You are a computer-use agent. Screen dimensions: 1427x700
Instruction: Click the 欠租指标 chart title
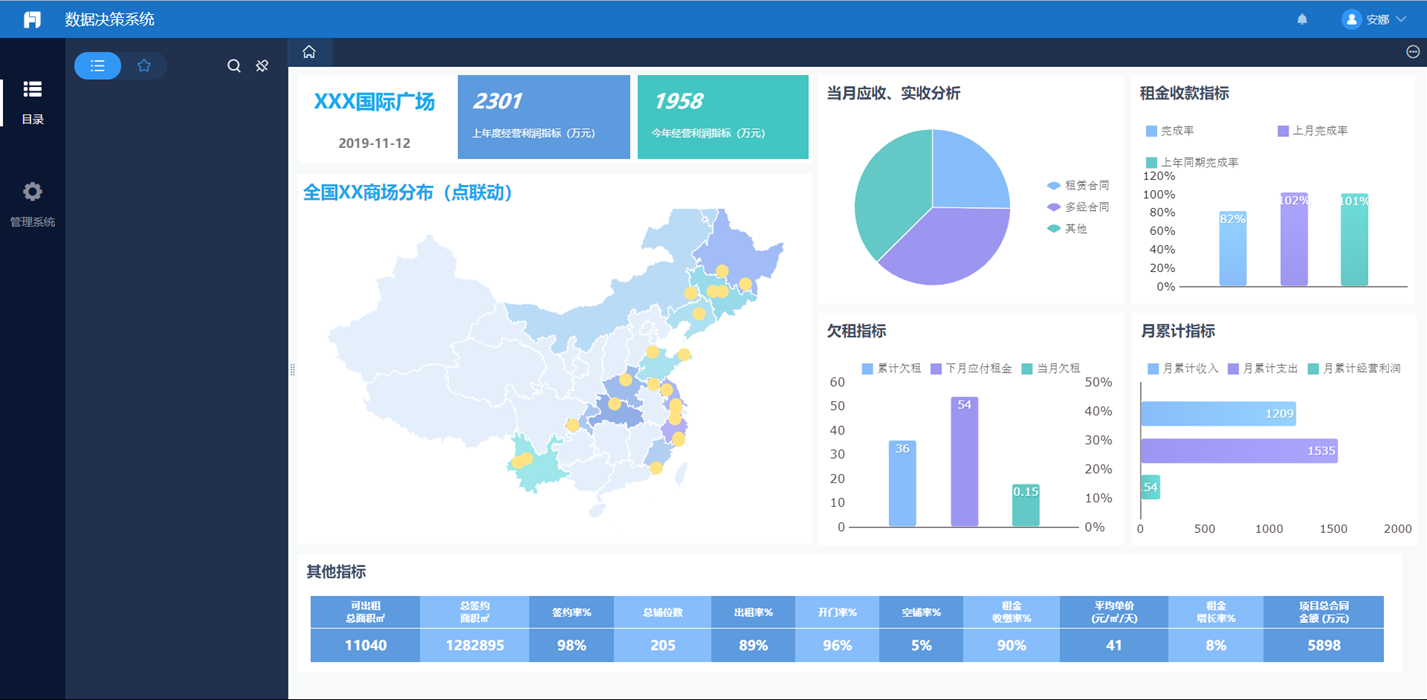[856, 331]
